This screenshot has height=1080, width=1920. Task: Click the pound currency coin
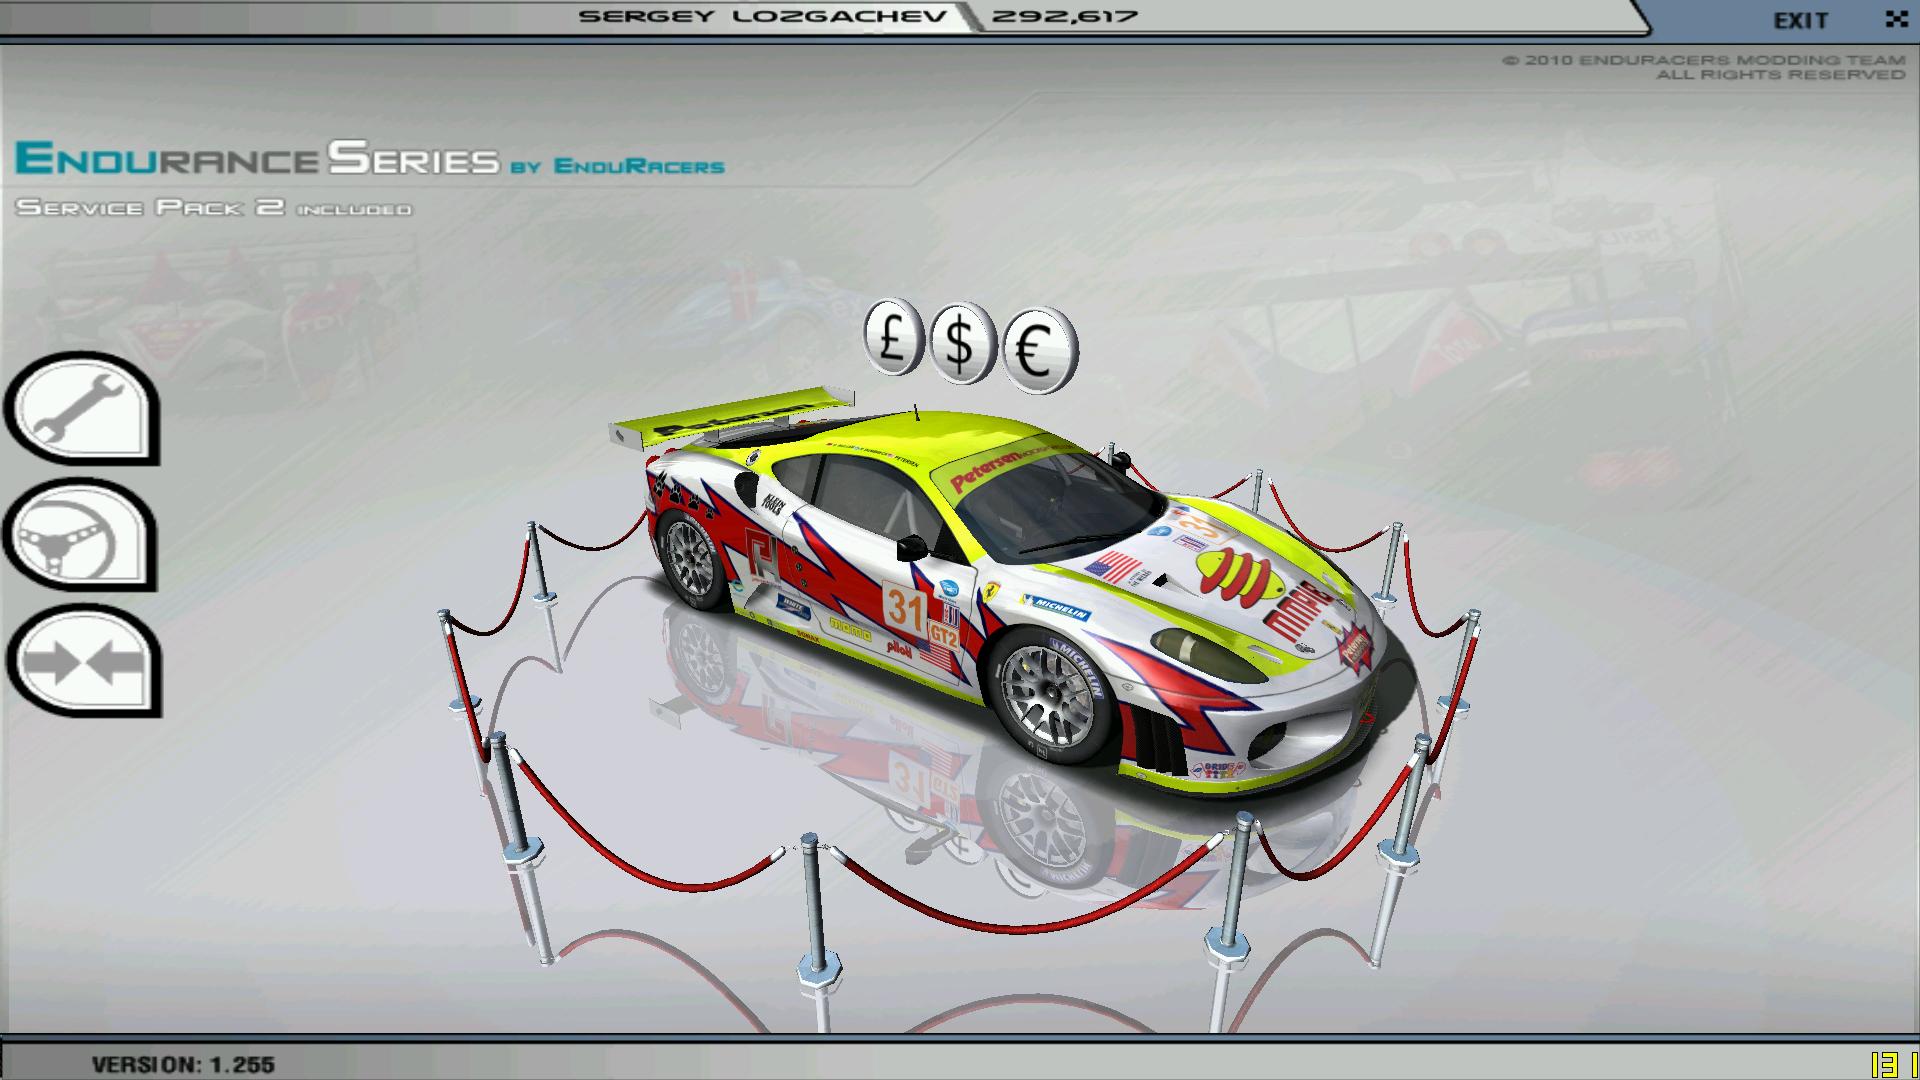(891, 337)
